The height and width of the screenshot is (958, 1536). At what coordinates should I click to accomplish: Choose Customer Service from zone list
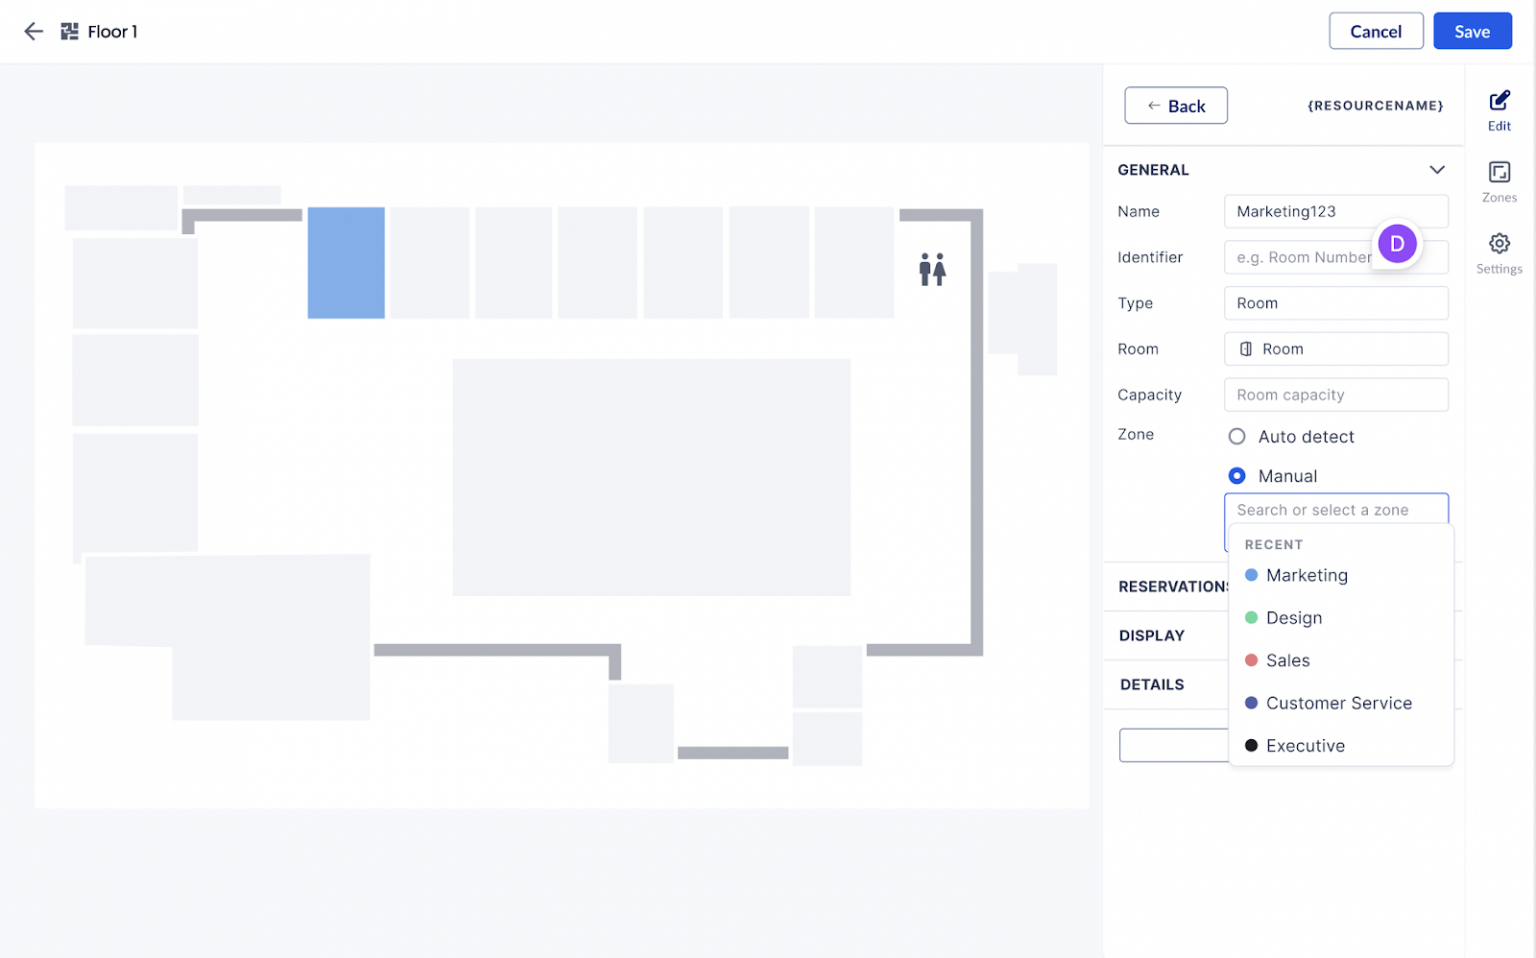click(x=1338, y=703)
